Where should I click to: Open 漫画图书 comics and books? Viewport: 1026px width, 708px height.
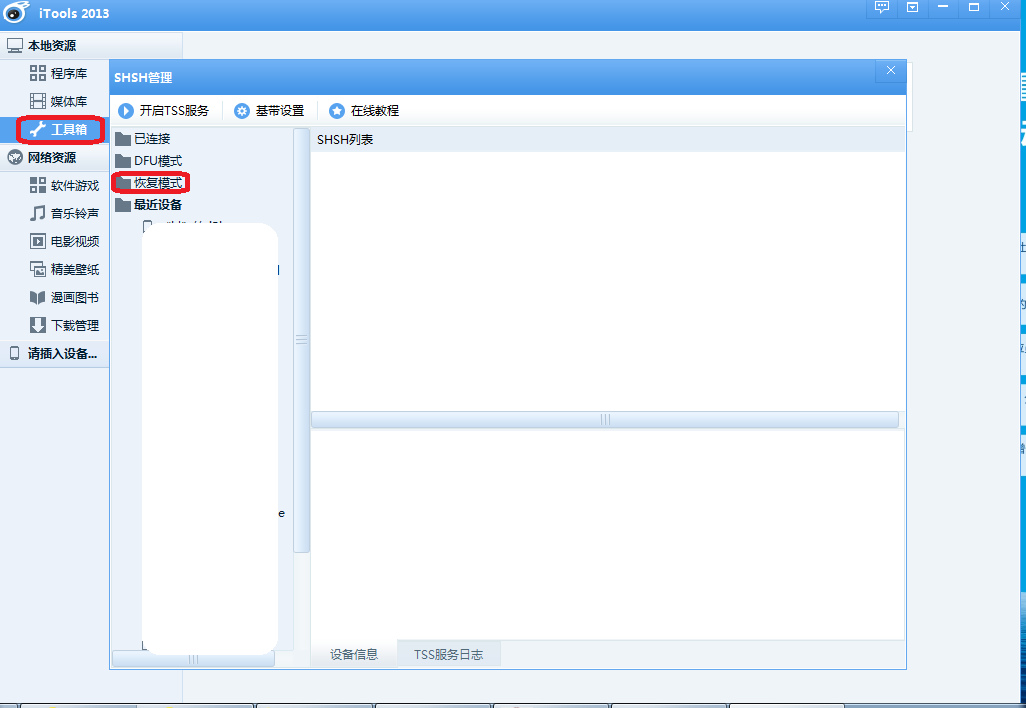coord(64,298)
